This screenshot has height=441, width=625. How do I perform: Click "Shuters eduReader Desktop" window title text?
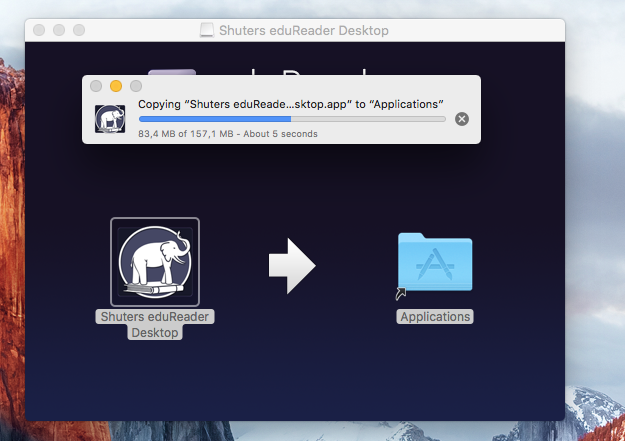pyautogui.click(x=304, y=30)
